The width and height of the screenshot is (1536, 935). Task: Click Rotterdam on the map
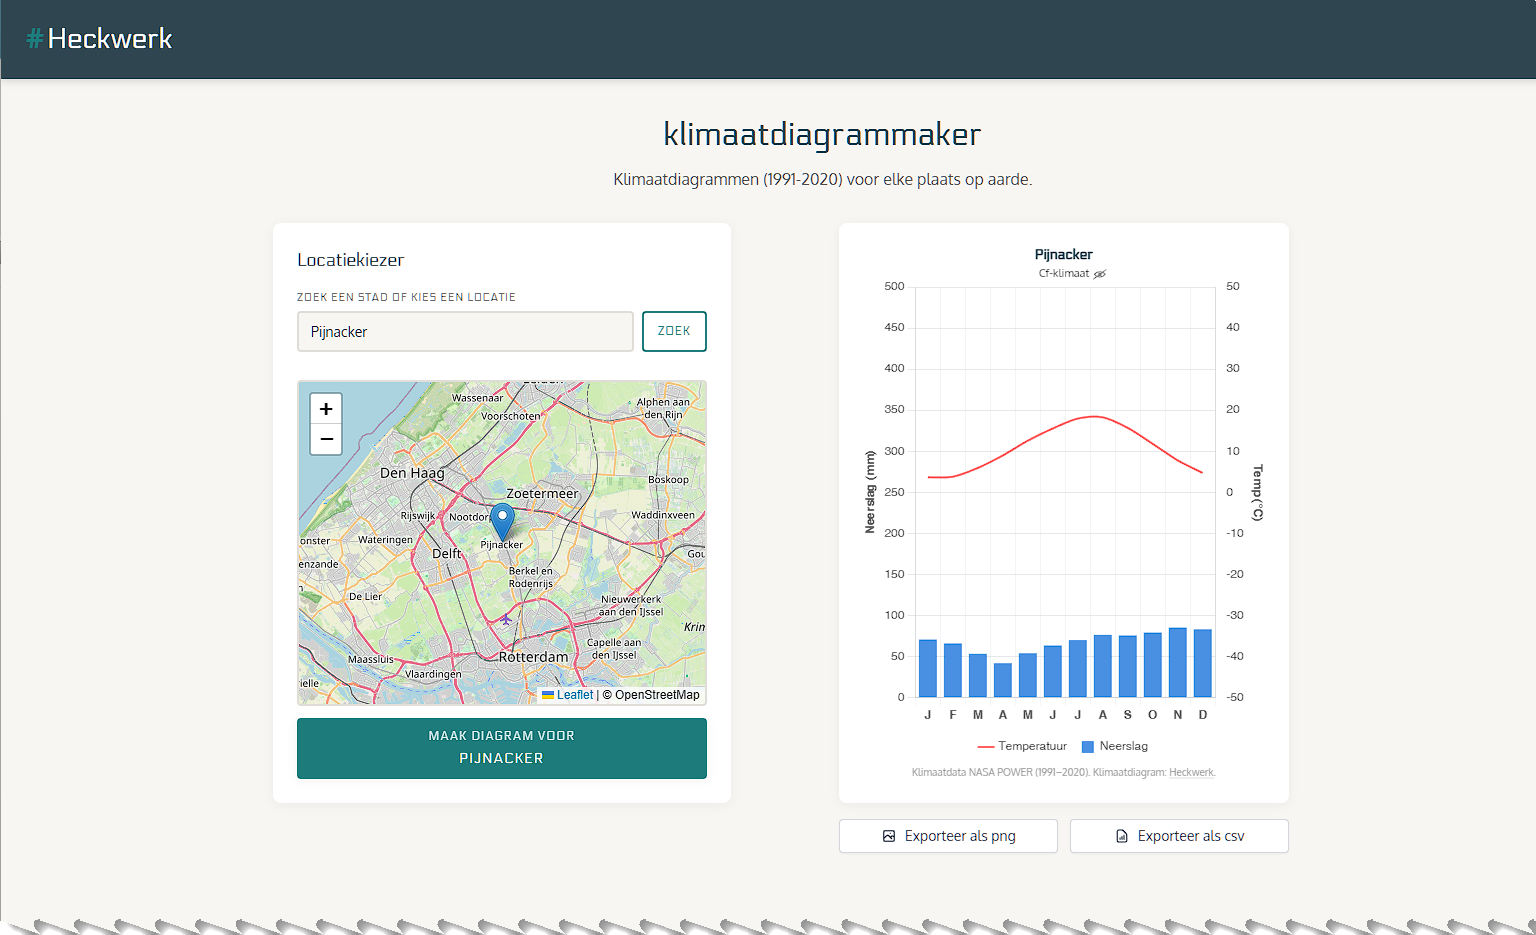[x=533, y=657]
